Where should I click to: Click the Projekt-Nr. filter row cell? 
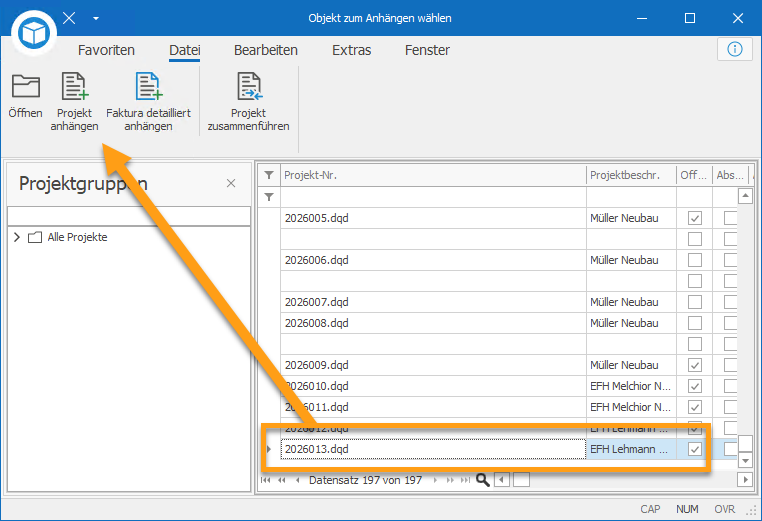[433, 197]
